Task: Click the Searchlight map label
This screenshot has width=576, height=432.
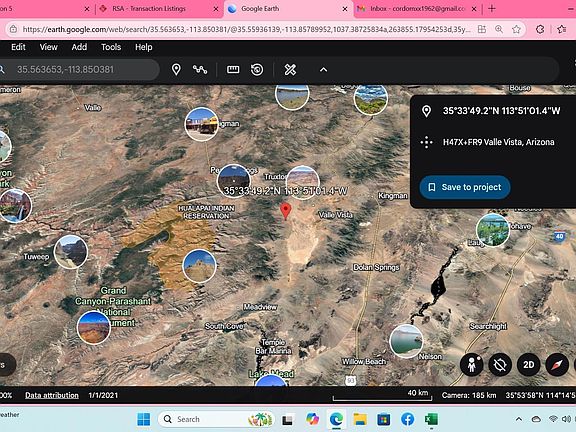Action: pyautogui.click(x=488, y=326)
